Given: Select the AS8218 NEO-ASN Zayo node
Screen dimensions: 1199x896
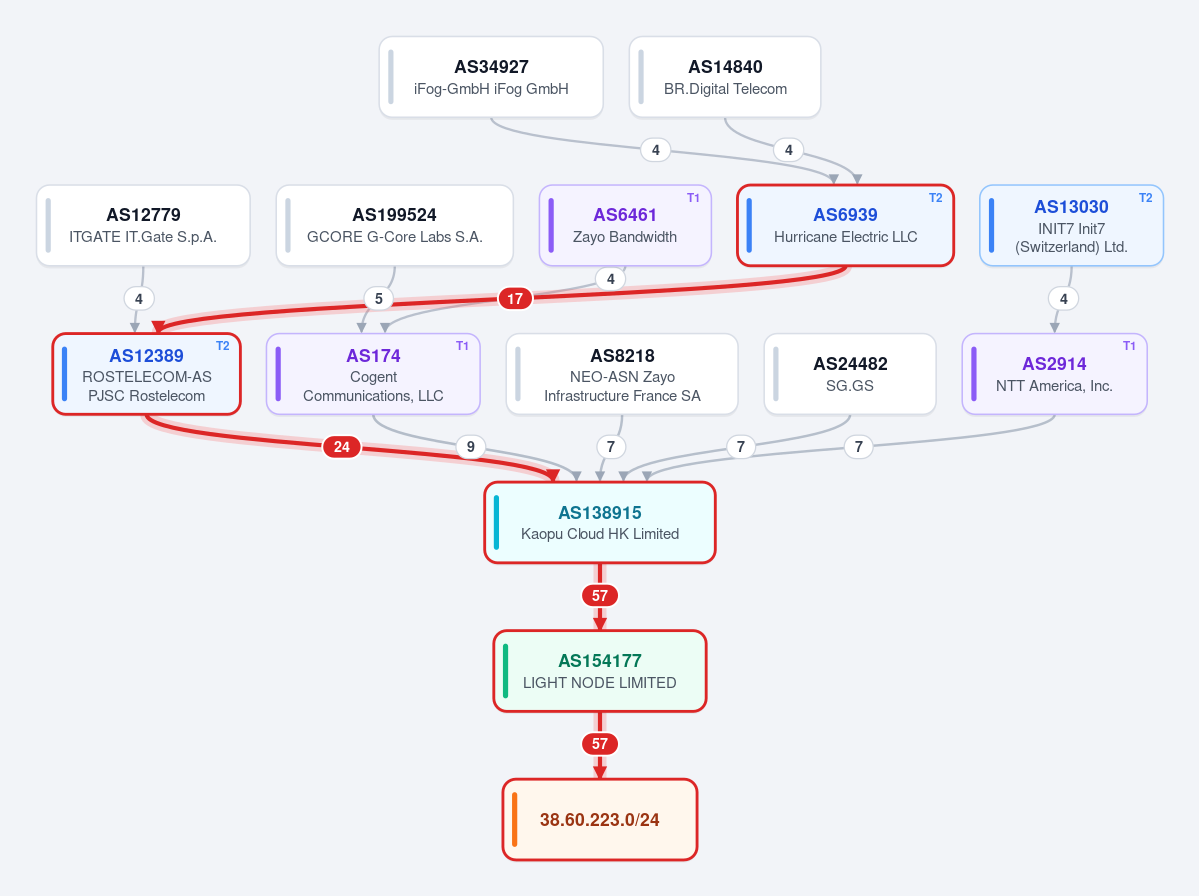Looking at the screenshot, I should point(622,374).
